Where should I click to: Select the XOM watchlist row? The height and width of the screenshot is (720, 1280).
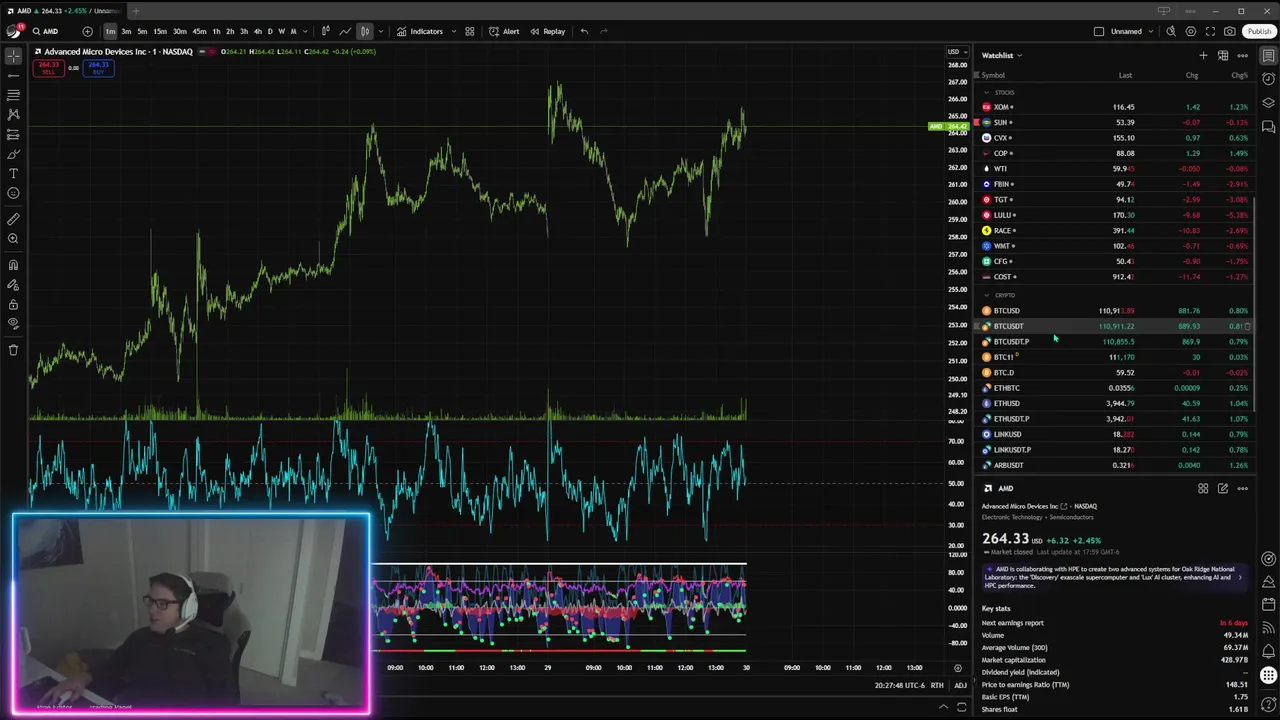(1115, 107)
